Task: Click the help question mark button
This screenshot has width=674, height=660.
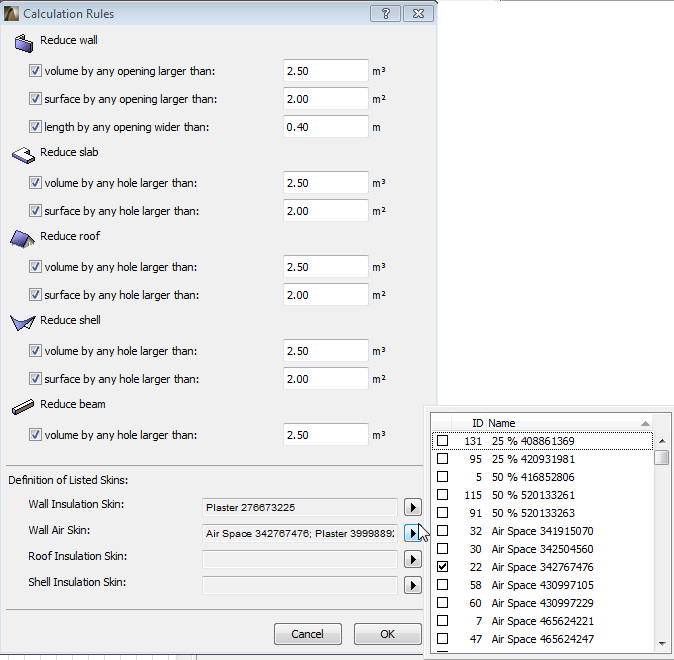Action: pos(385,14)
